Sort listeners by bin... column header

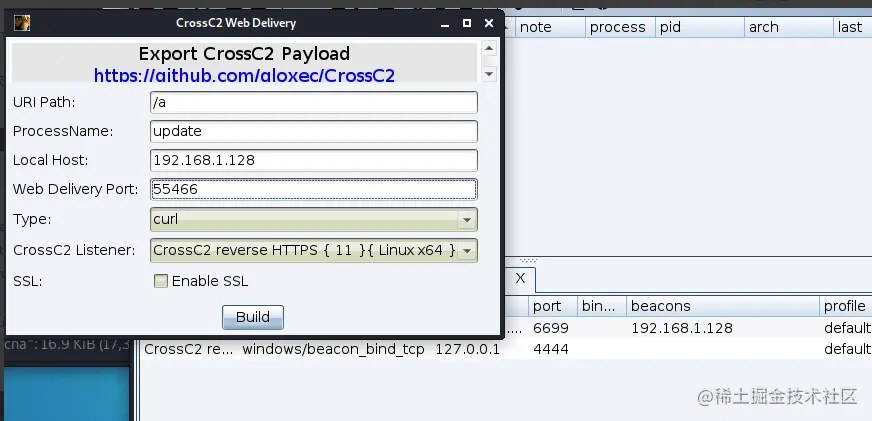click(x=602, y=306)
